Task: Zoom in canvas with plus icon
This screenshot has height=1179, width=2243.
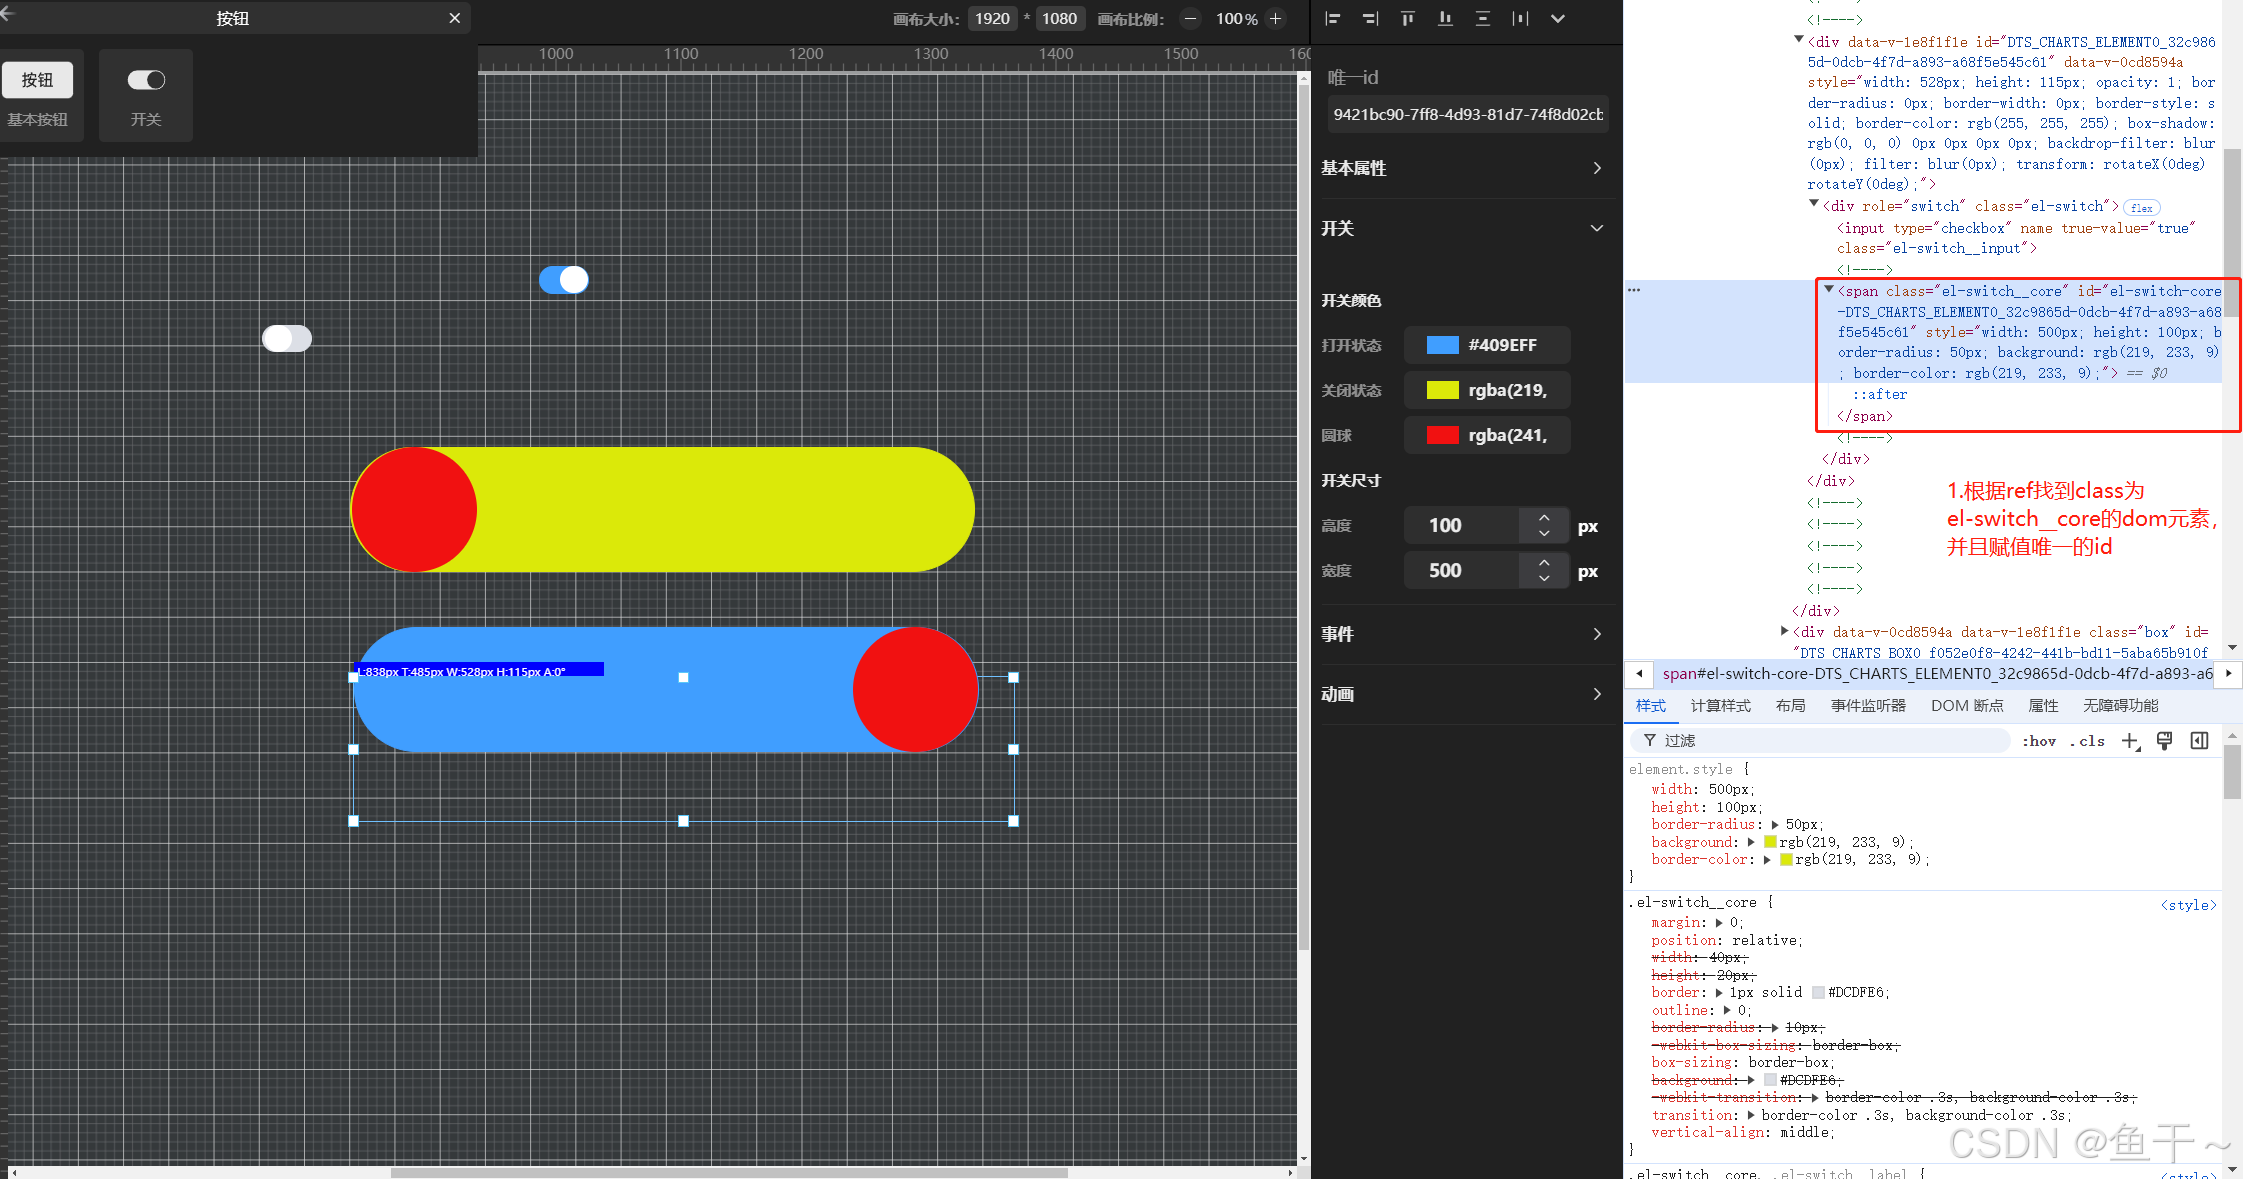Action: [1275, 18]
